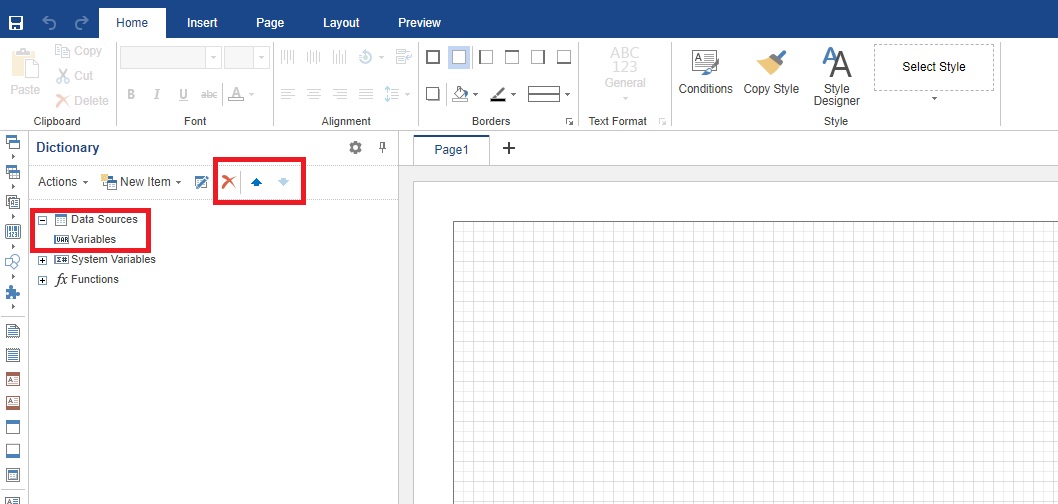Open the Actions dropdown in Dictionary
Image resolution: width=1058 pixels, height=504 pixels.
pos(63,181)
